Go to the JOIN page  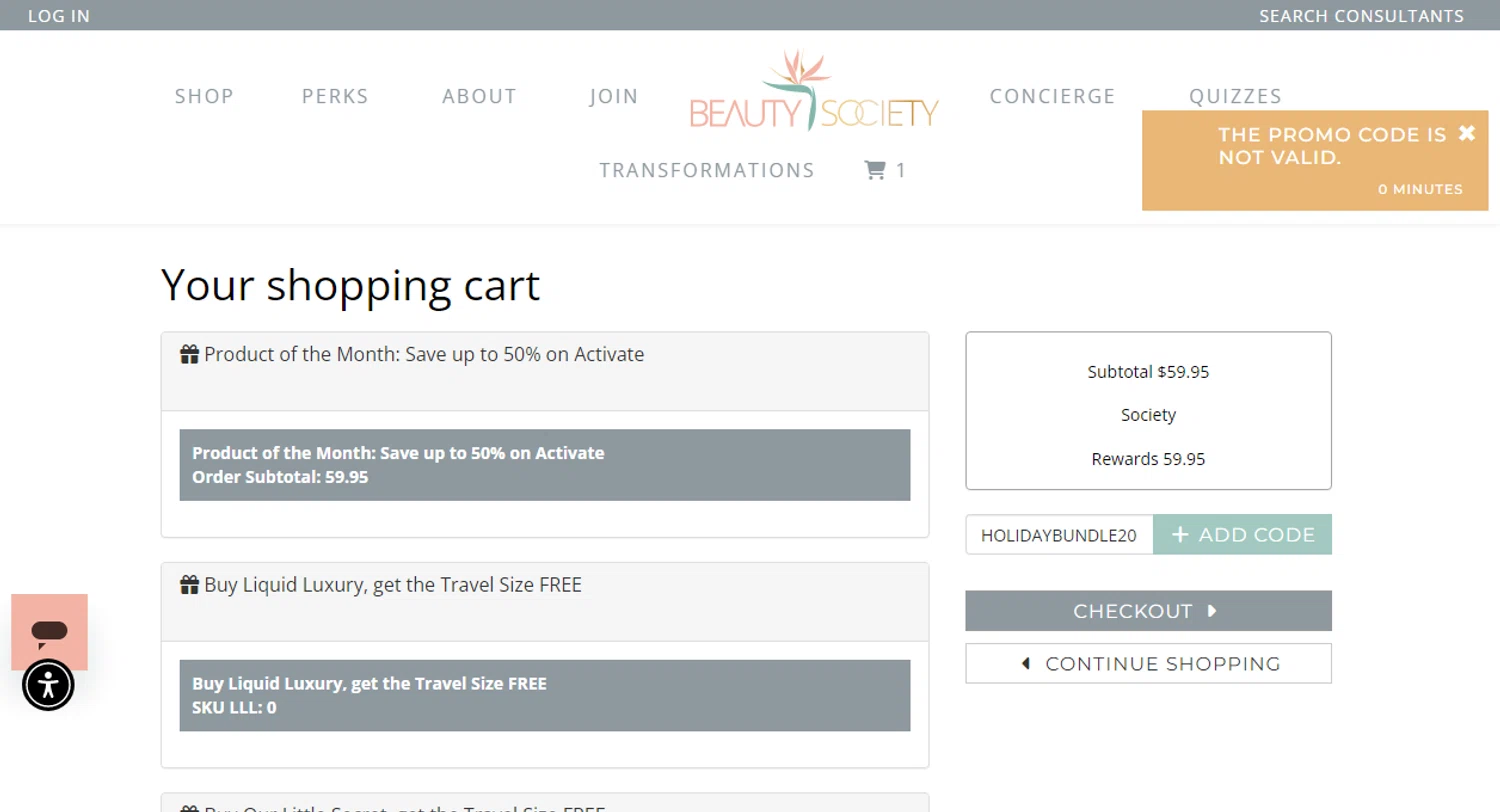[614, 96]
